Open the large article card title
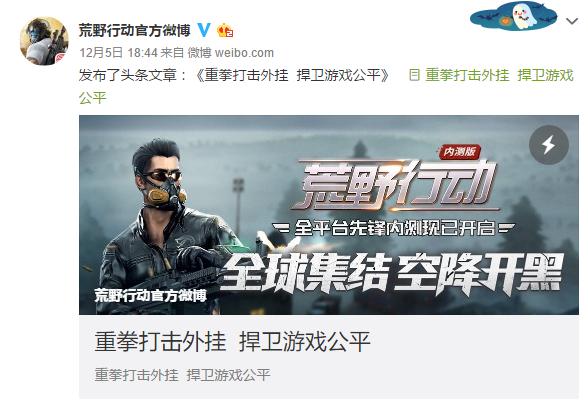The height and width of the screenshot is (405, 588). pyautogui.click(x=232, y=341)
